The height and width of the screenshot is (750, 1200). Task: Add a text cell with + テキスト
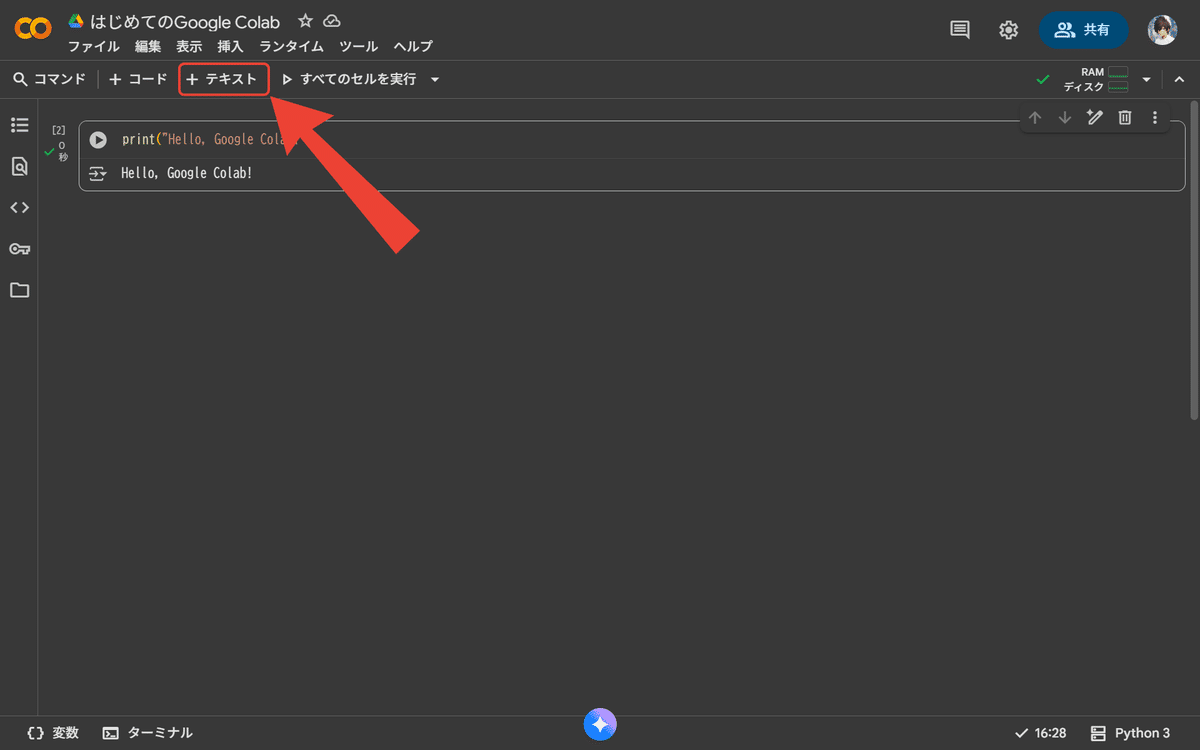pos(223,79)
